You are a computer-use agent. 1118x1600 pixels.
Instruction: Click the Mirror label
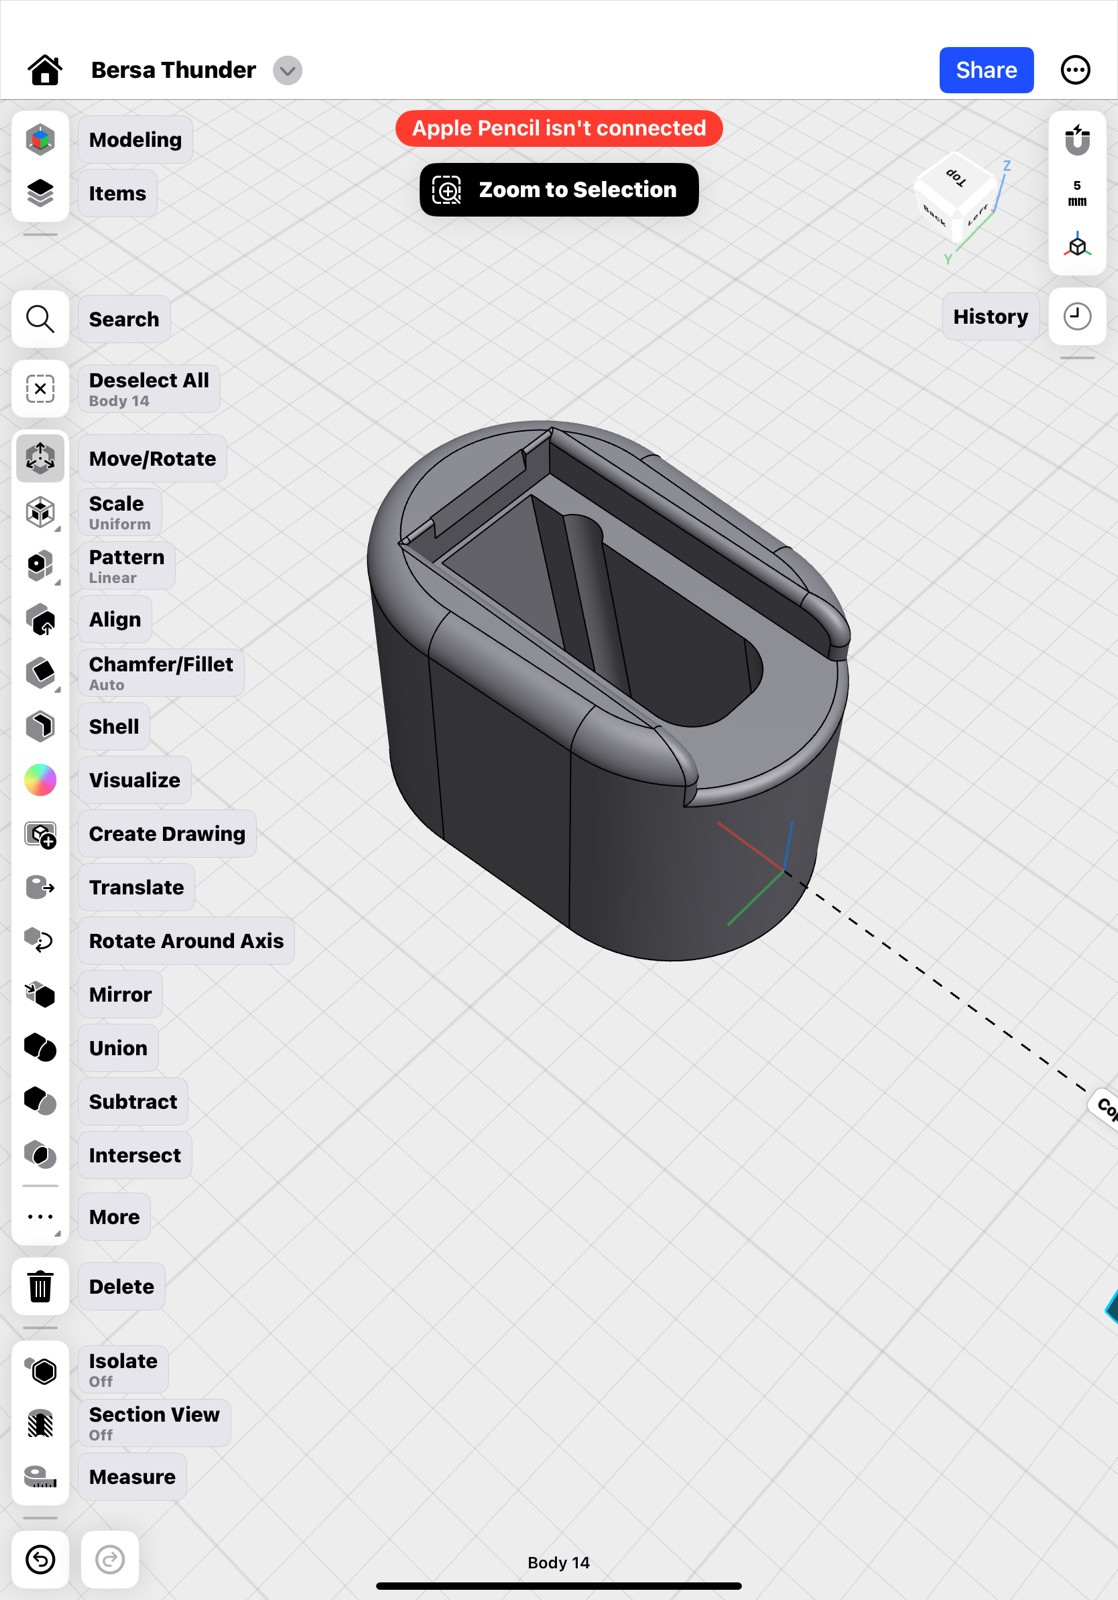(120, 995)
